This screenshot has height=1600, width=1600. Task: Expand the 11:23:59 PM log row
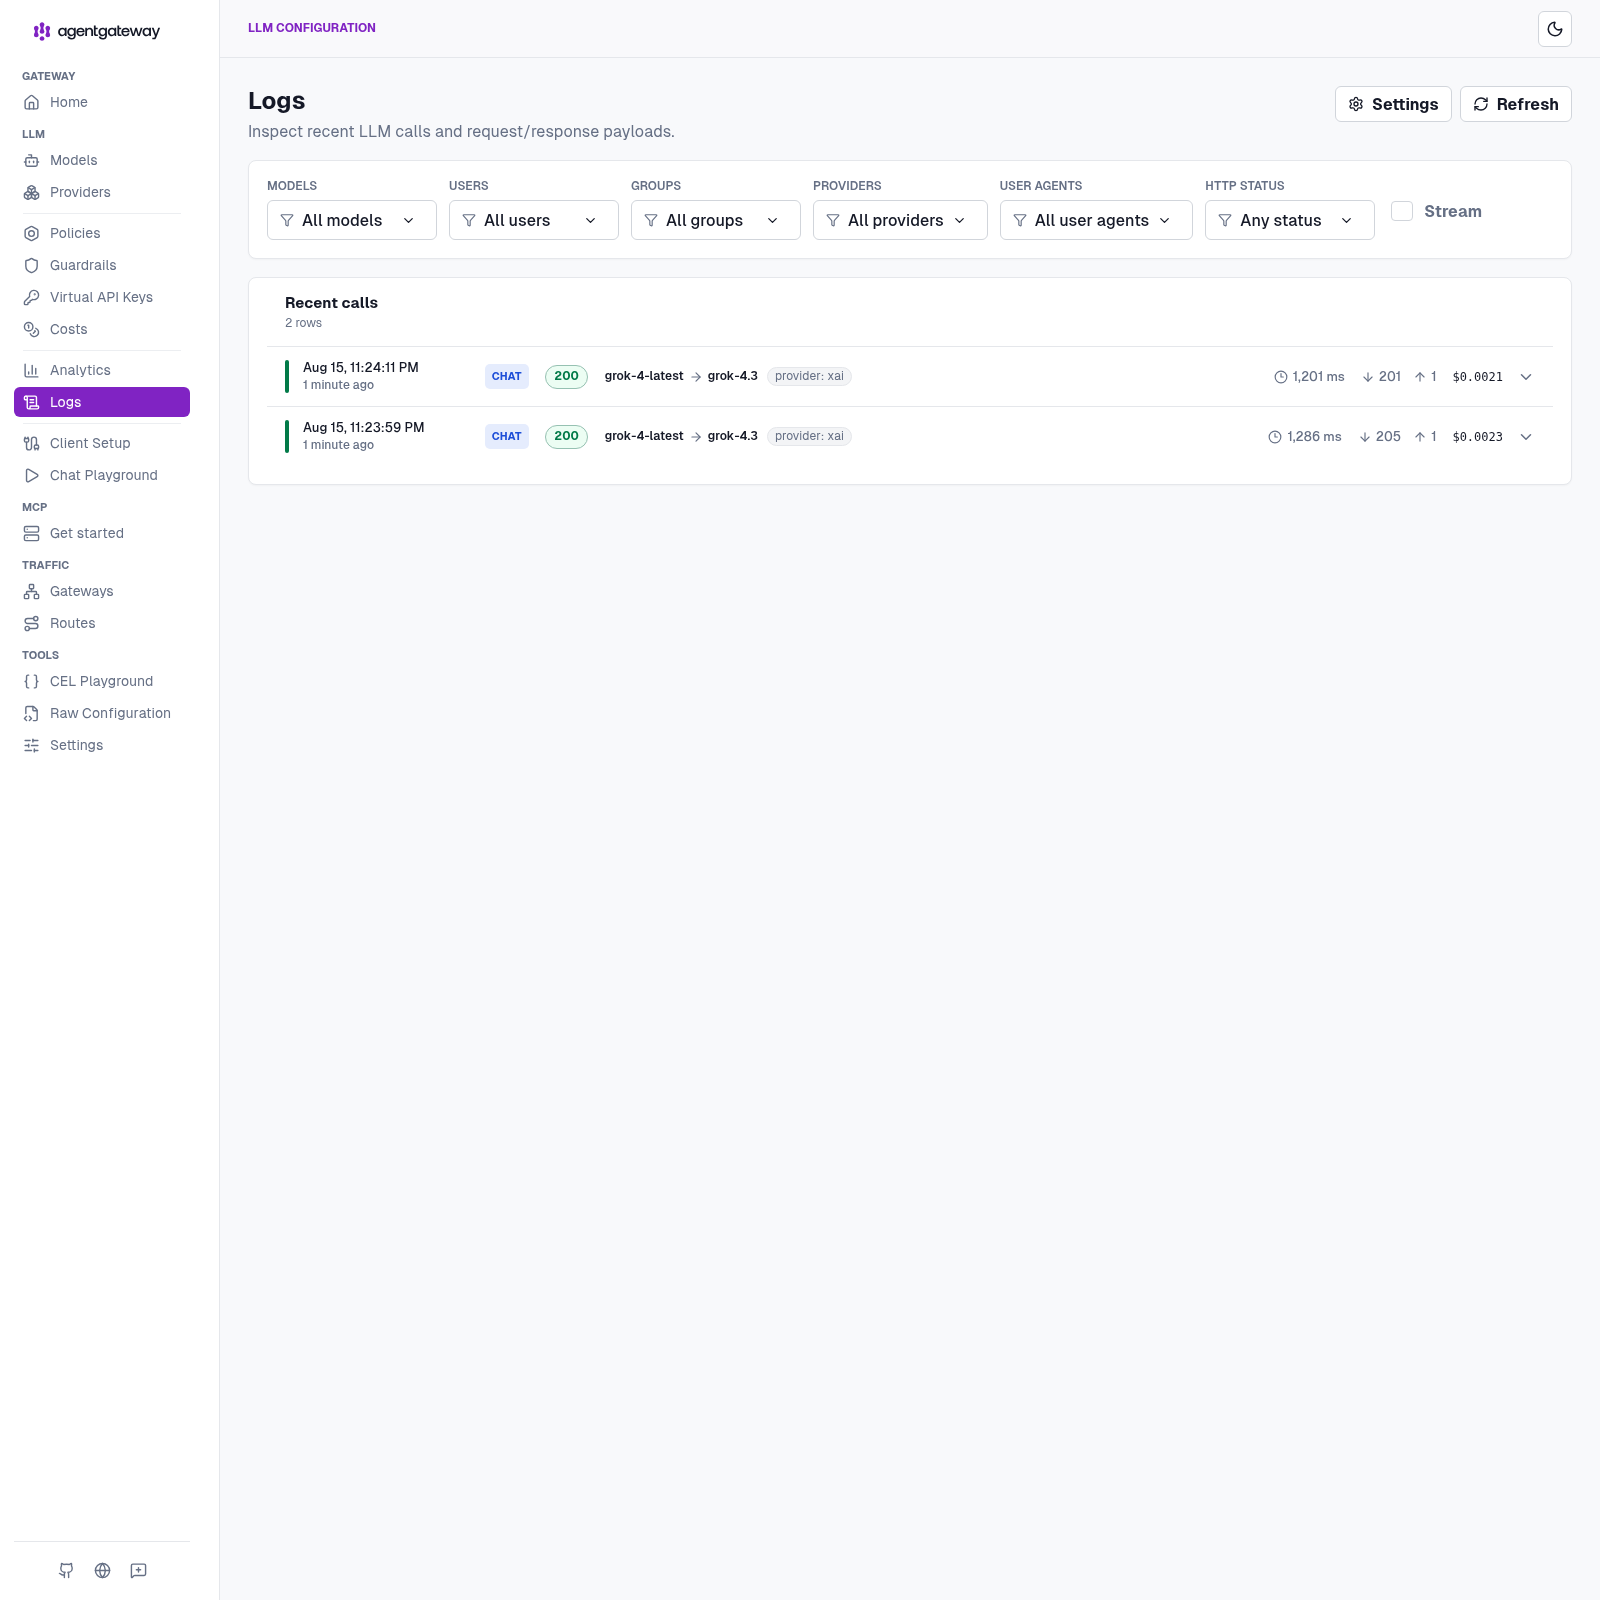coord(1526,437)
